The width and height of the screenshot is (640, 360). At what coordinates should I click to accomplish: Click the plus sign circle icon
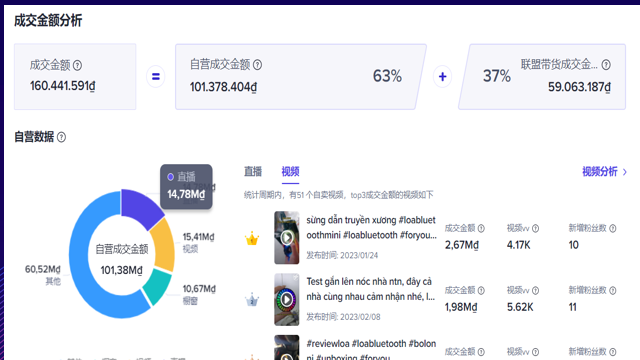442,76
